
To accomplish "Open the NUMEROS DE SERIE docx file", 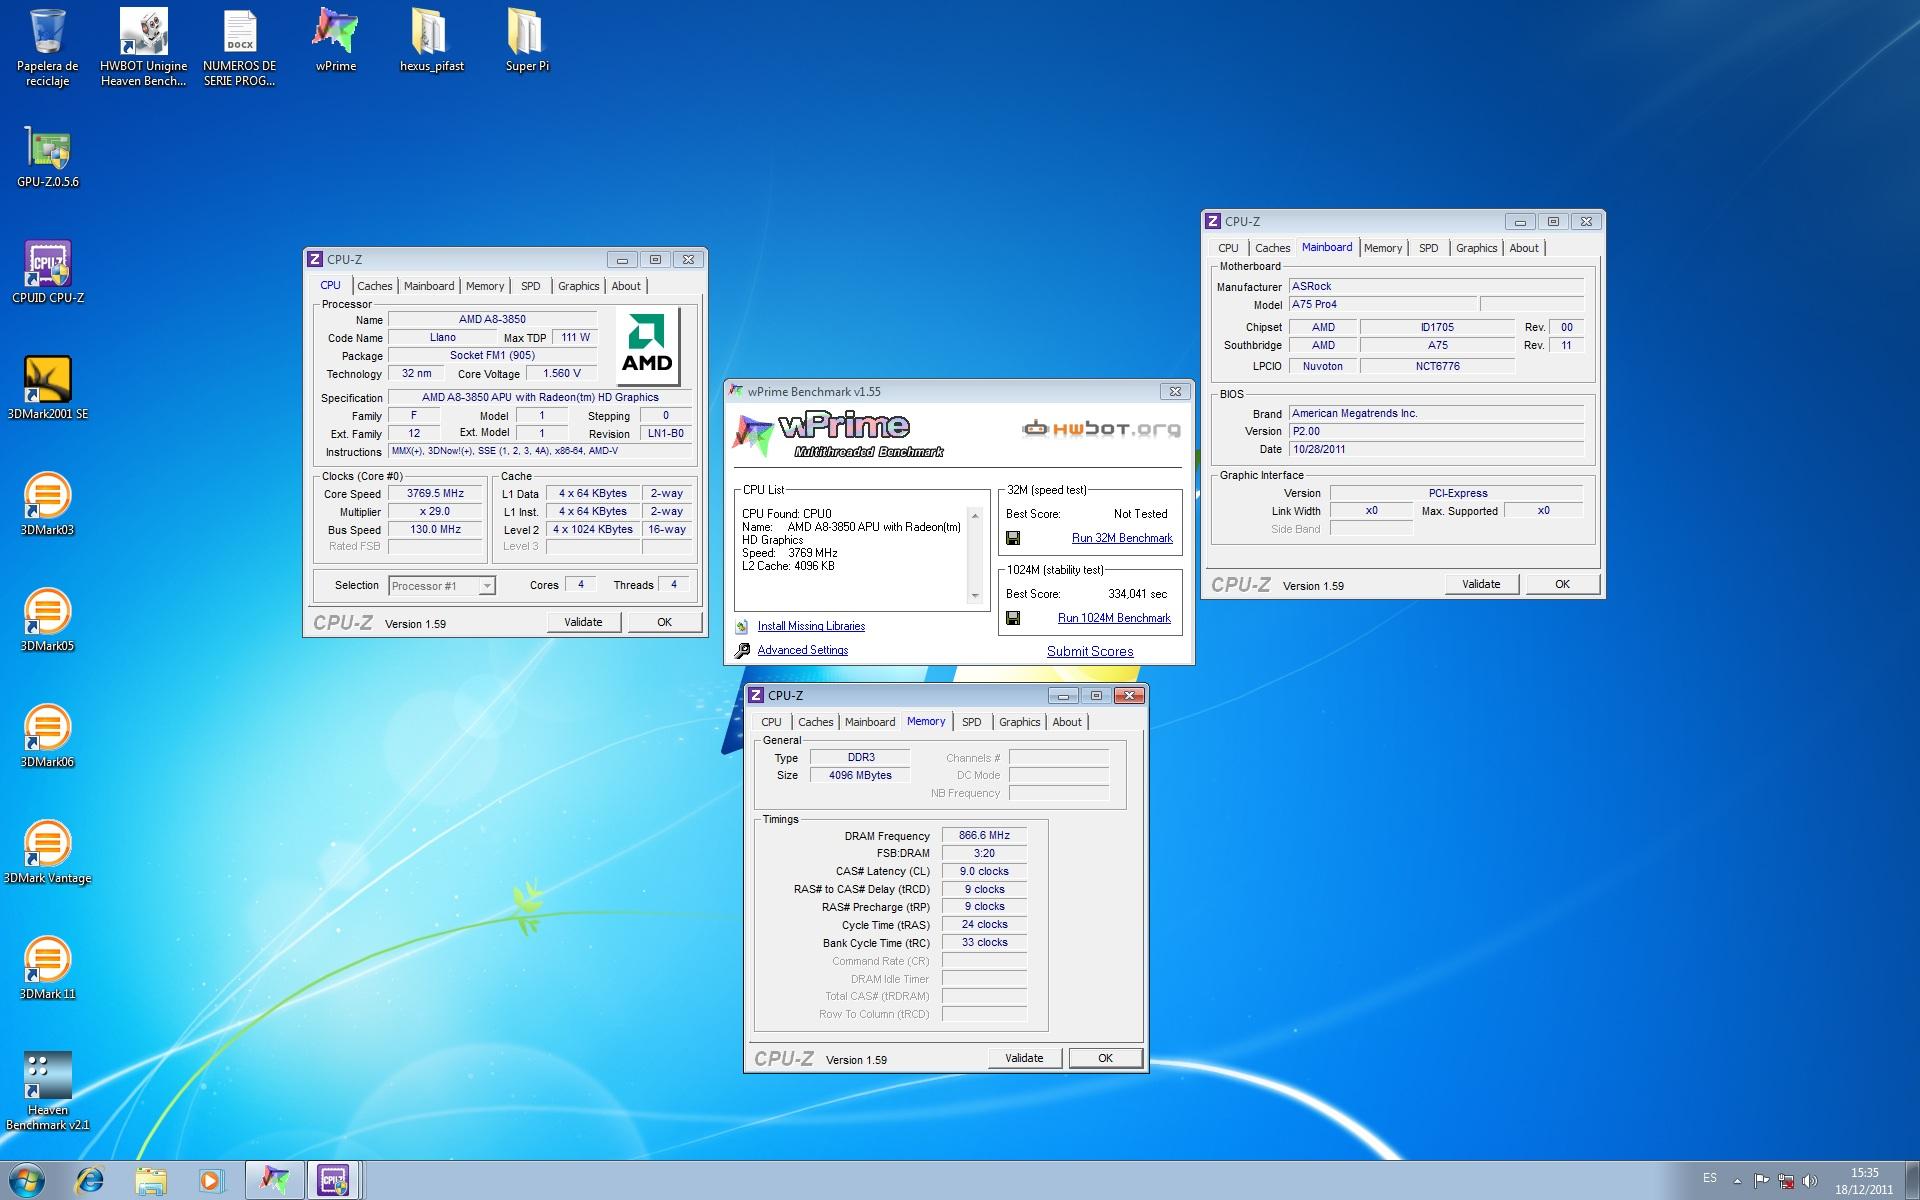I will (x=239, y=47).
